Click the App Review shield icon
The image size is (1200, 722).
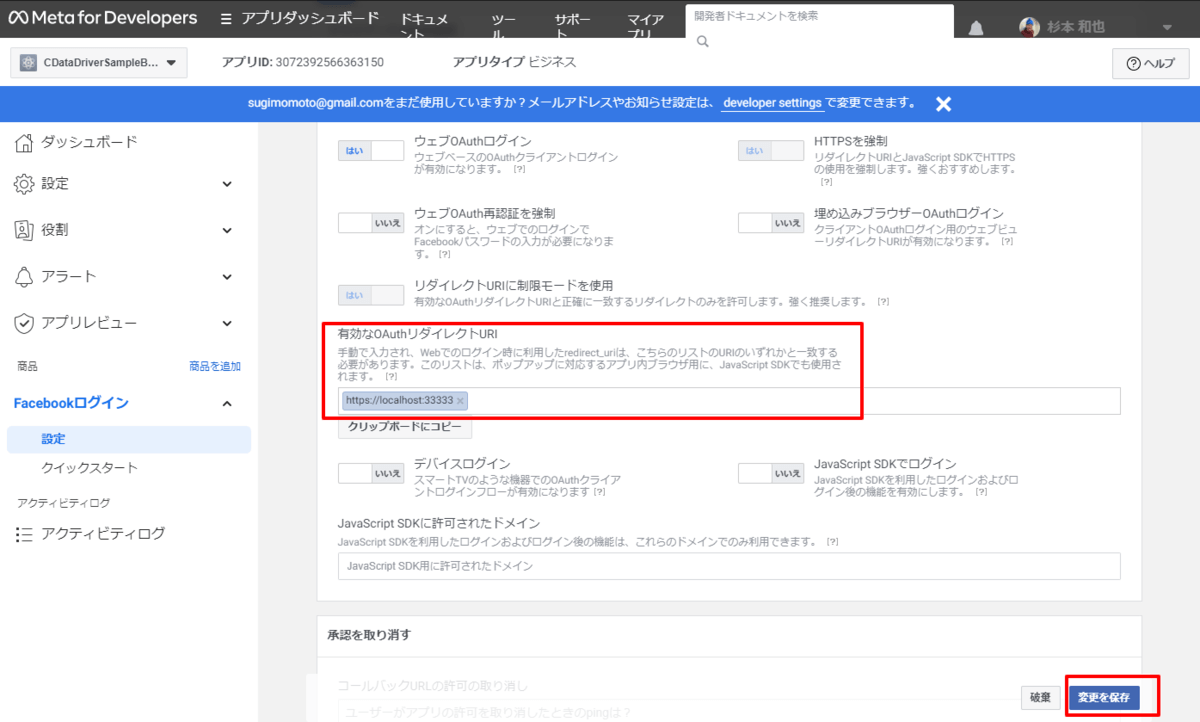pyautogui.click(x=24, y=323)
